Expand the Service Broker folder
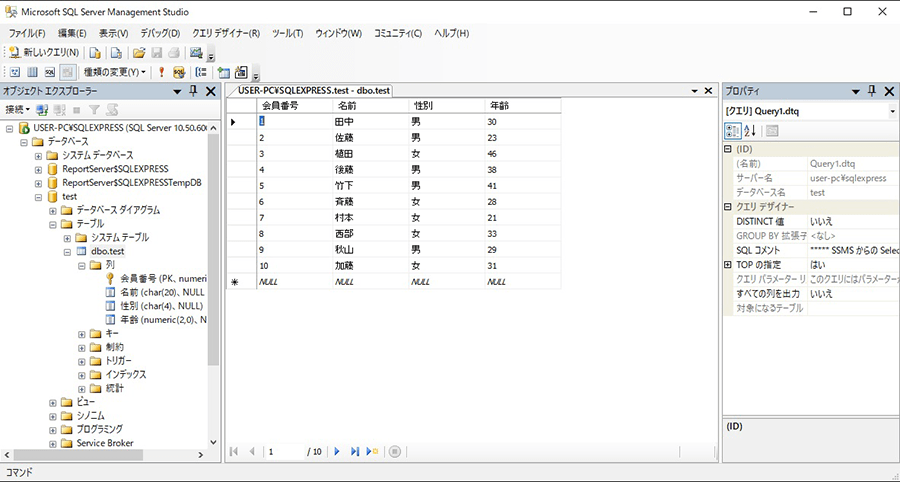 [52, 444]
